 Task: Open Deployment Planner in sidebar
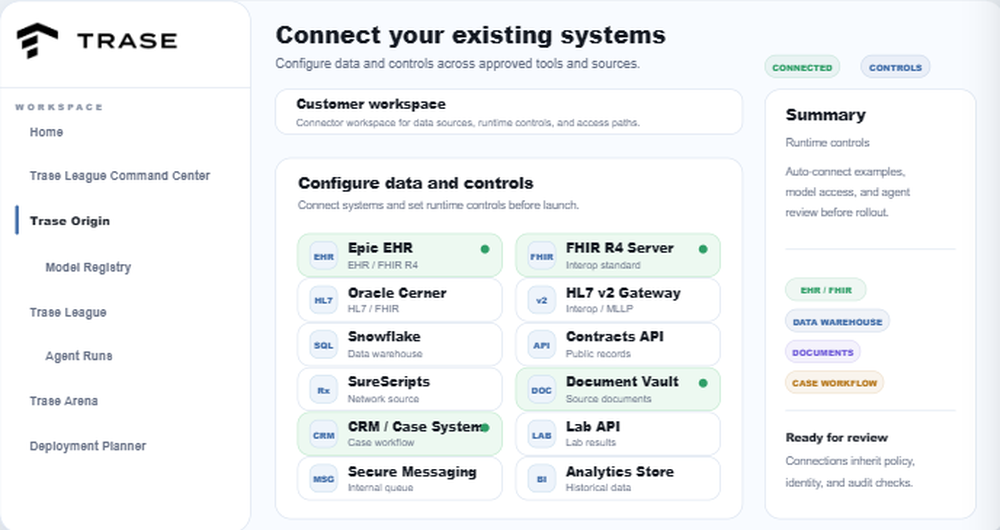(88, 446)
